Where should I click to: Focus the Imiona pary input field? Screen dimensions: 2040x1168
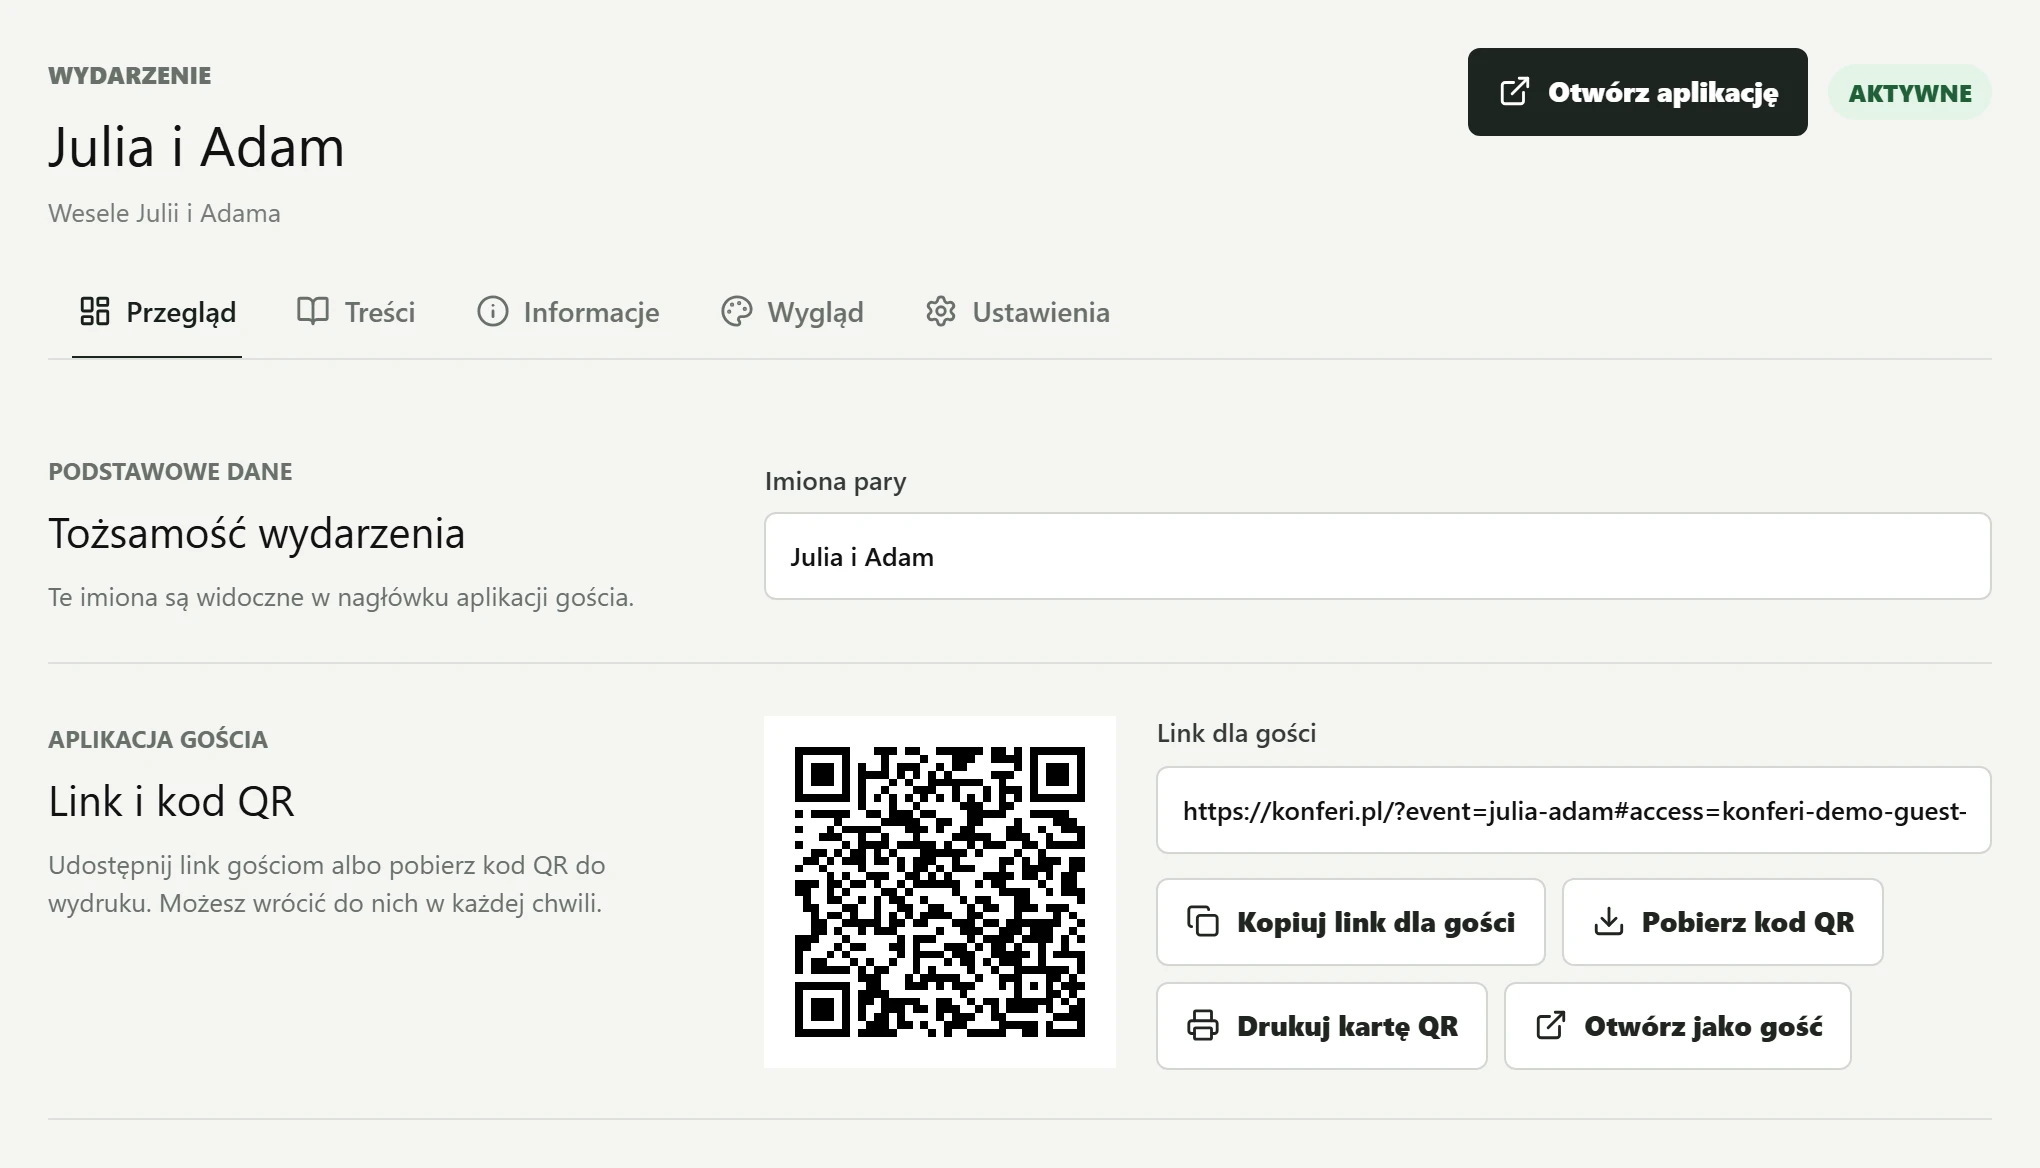[1378, 556]
